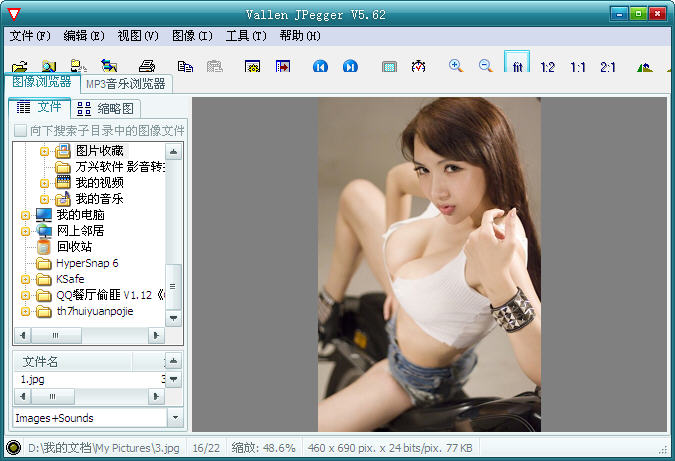The width and height of the screenshot is (675, 461).
Task: Zoom in with the magnifier plus icon
Action: click(x=455, y=66)
